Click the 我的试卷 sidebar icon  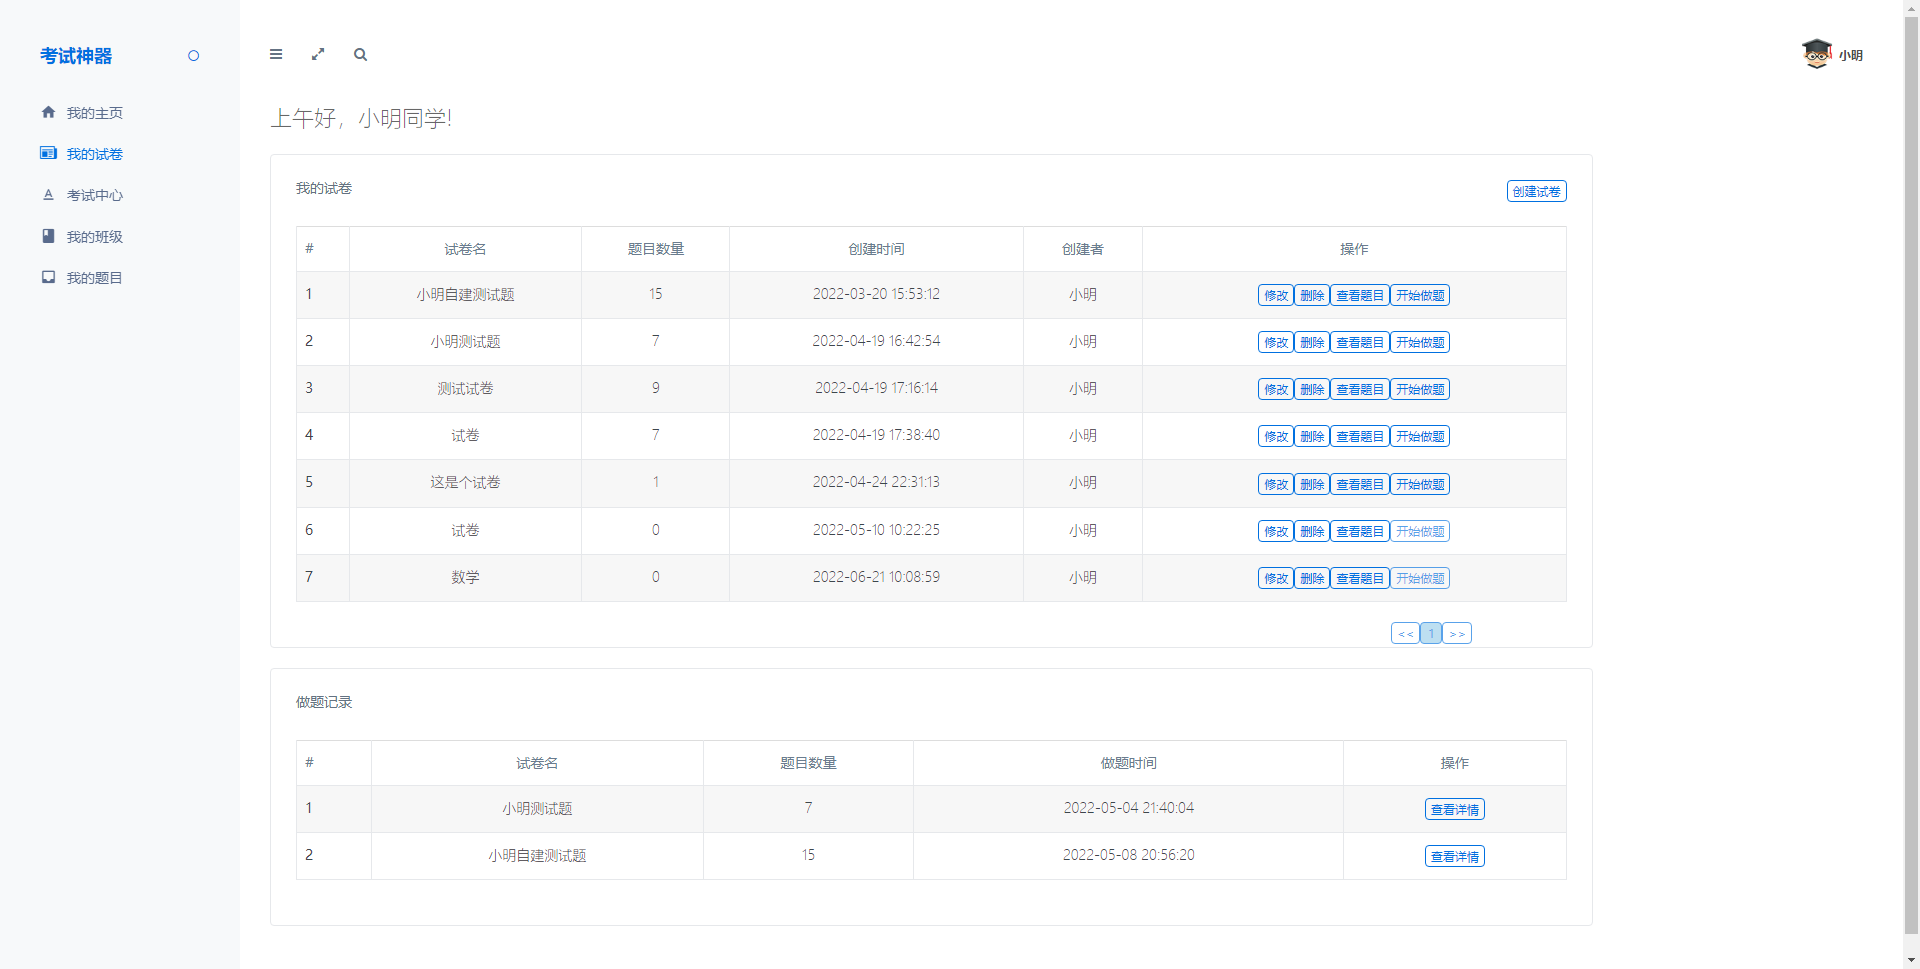point(48,153)
